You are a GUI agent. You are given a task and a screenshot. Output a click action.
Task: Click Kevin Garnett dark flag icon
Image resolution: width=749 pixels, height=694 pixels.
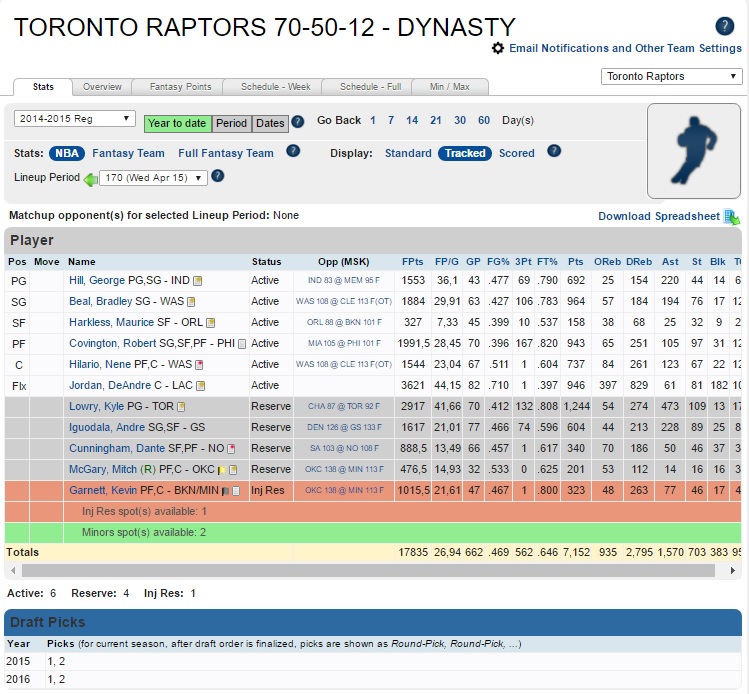(225, 491)
